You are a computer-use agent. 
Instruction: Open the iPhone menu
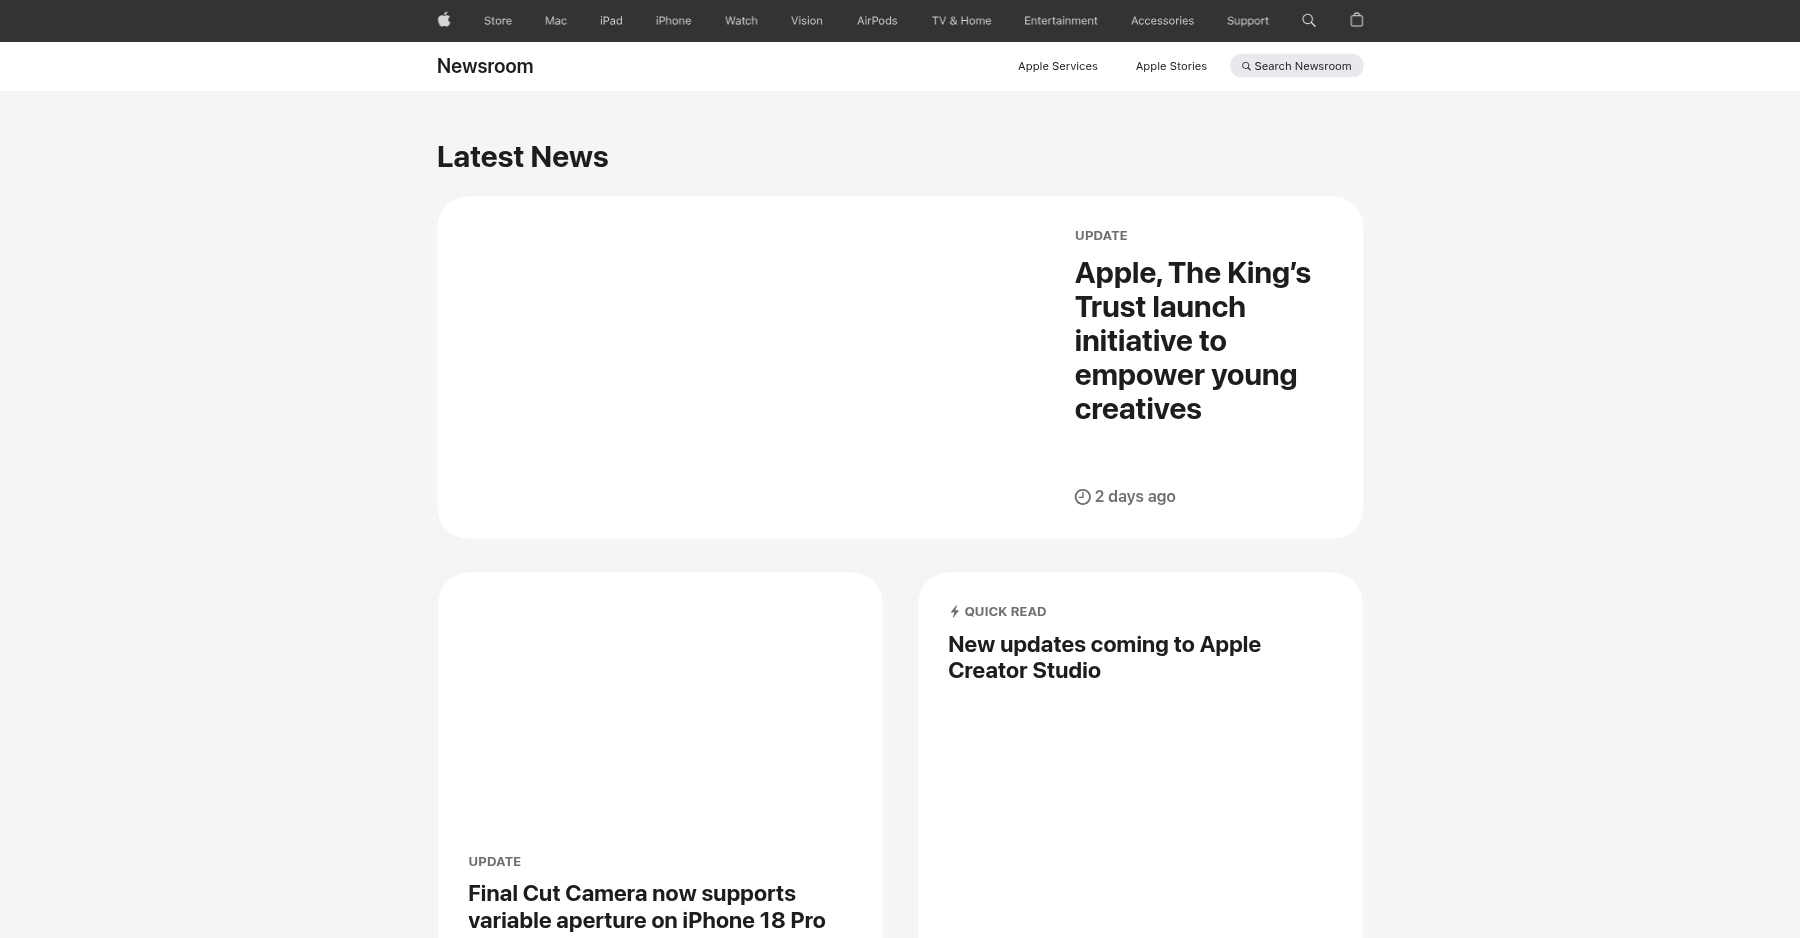pos(673,21)
